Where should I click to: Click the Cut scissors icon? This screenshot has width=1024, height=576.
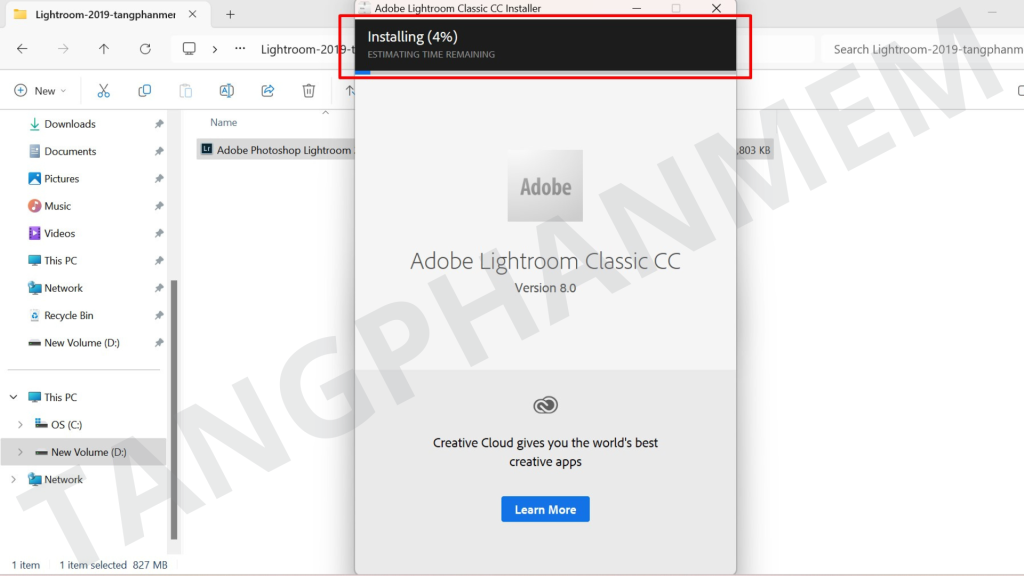click(103, 91)
